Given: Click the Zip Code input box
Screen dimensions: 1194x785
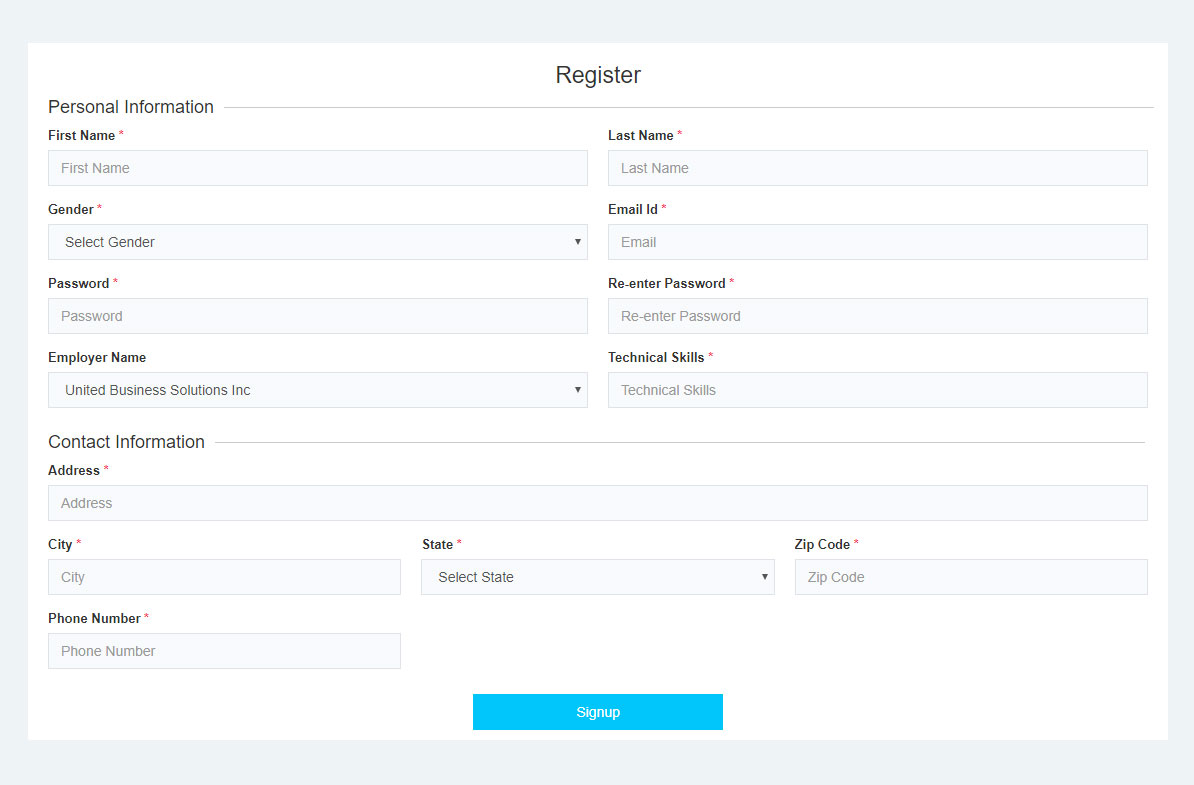Looking at the screenshot, I should pyautogui.click(x=970, y=577).
